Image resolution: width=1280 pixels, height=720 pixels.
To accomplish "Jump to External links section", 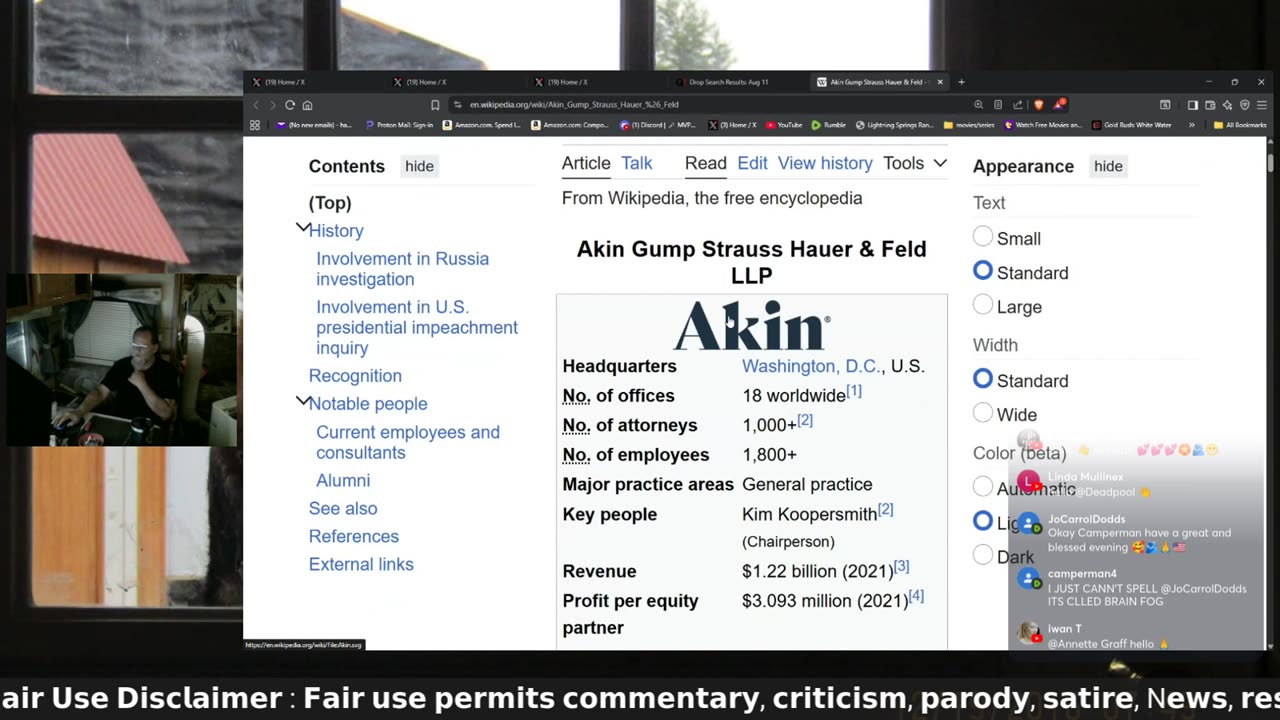I will pyautogui.click(x=361, y=564).
